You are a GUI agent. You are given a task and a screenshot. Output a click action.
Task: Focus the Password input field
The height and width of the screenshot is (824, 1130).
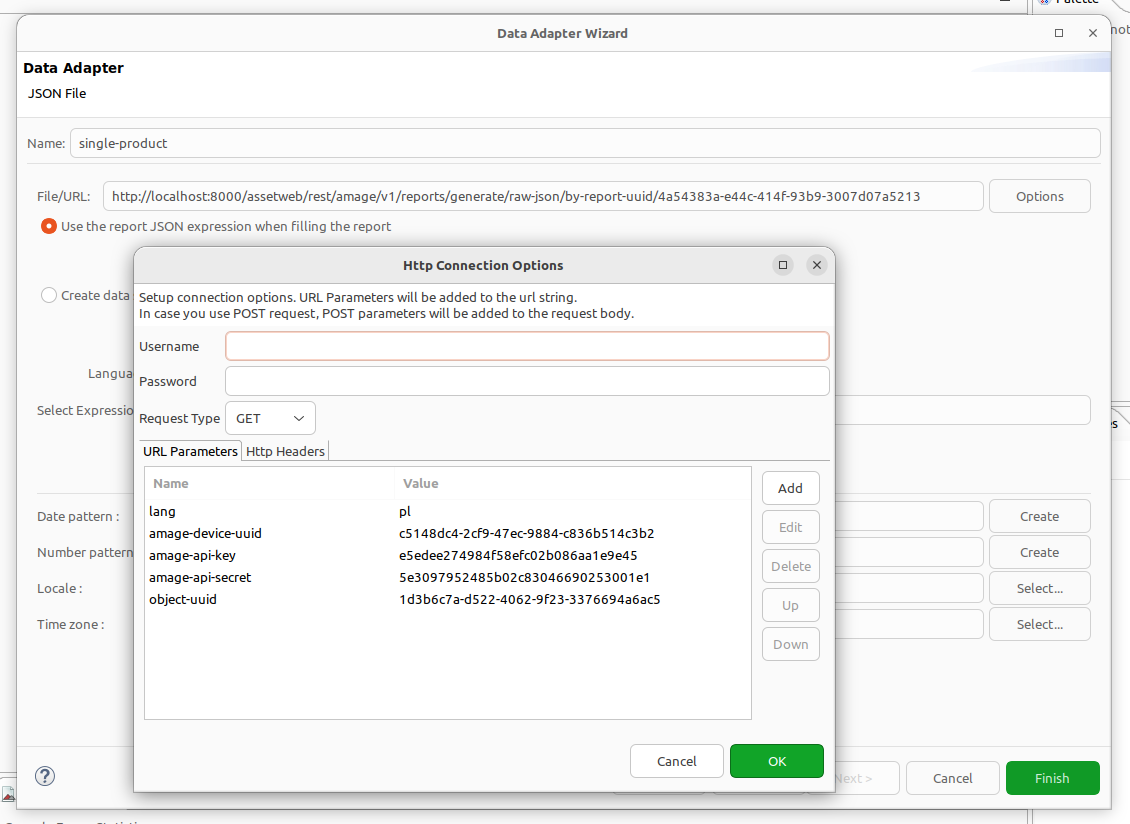pyautogui.click(x=527, y=381)
